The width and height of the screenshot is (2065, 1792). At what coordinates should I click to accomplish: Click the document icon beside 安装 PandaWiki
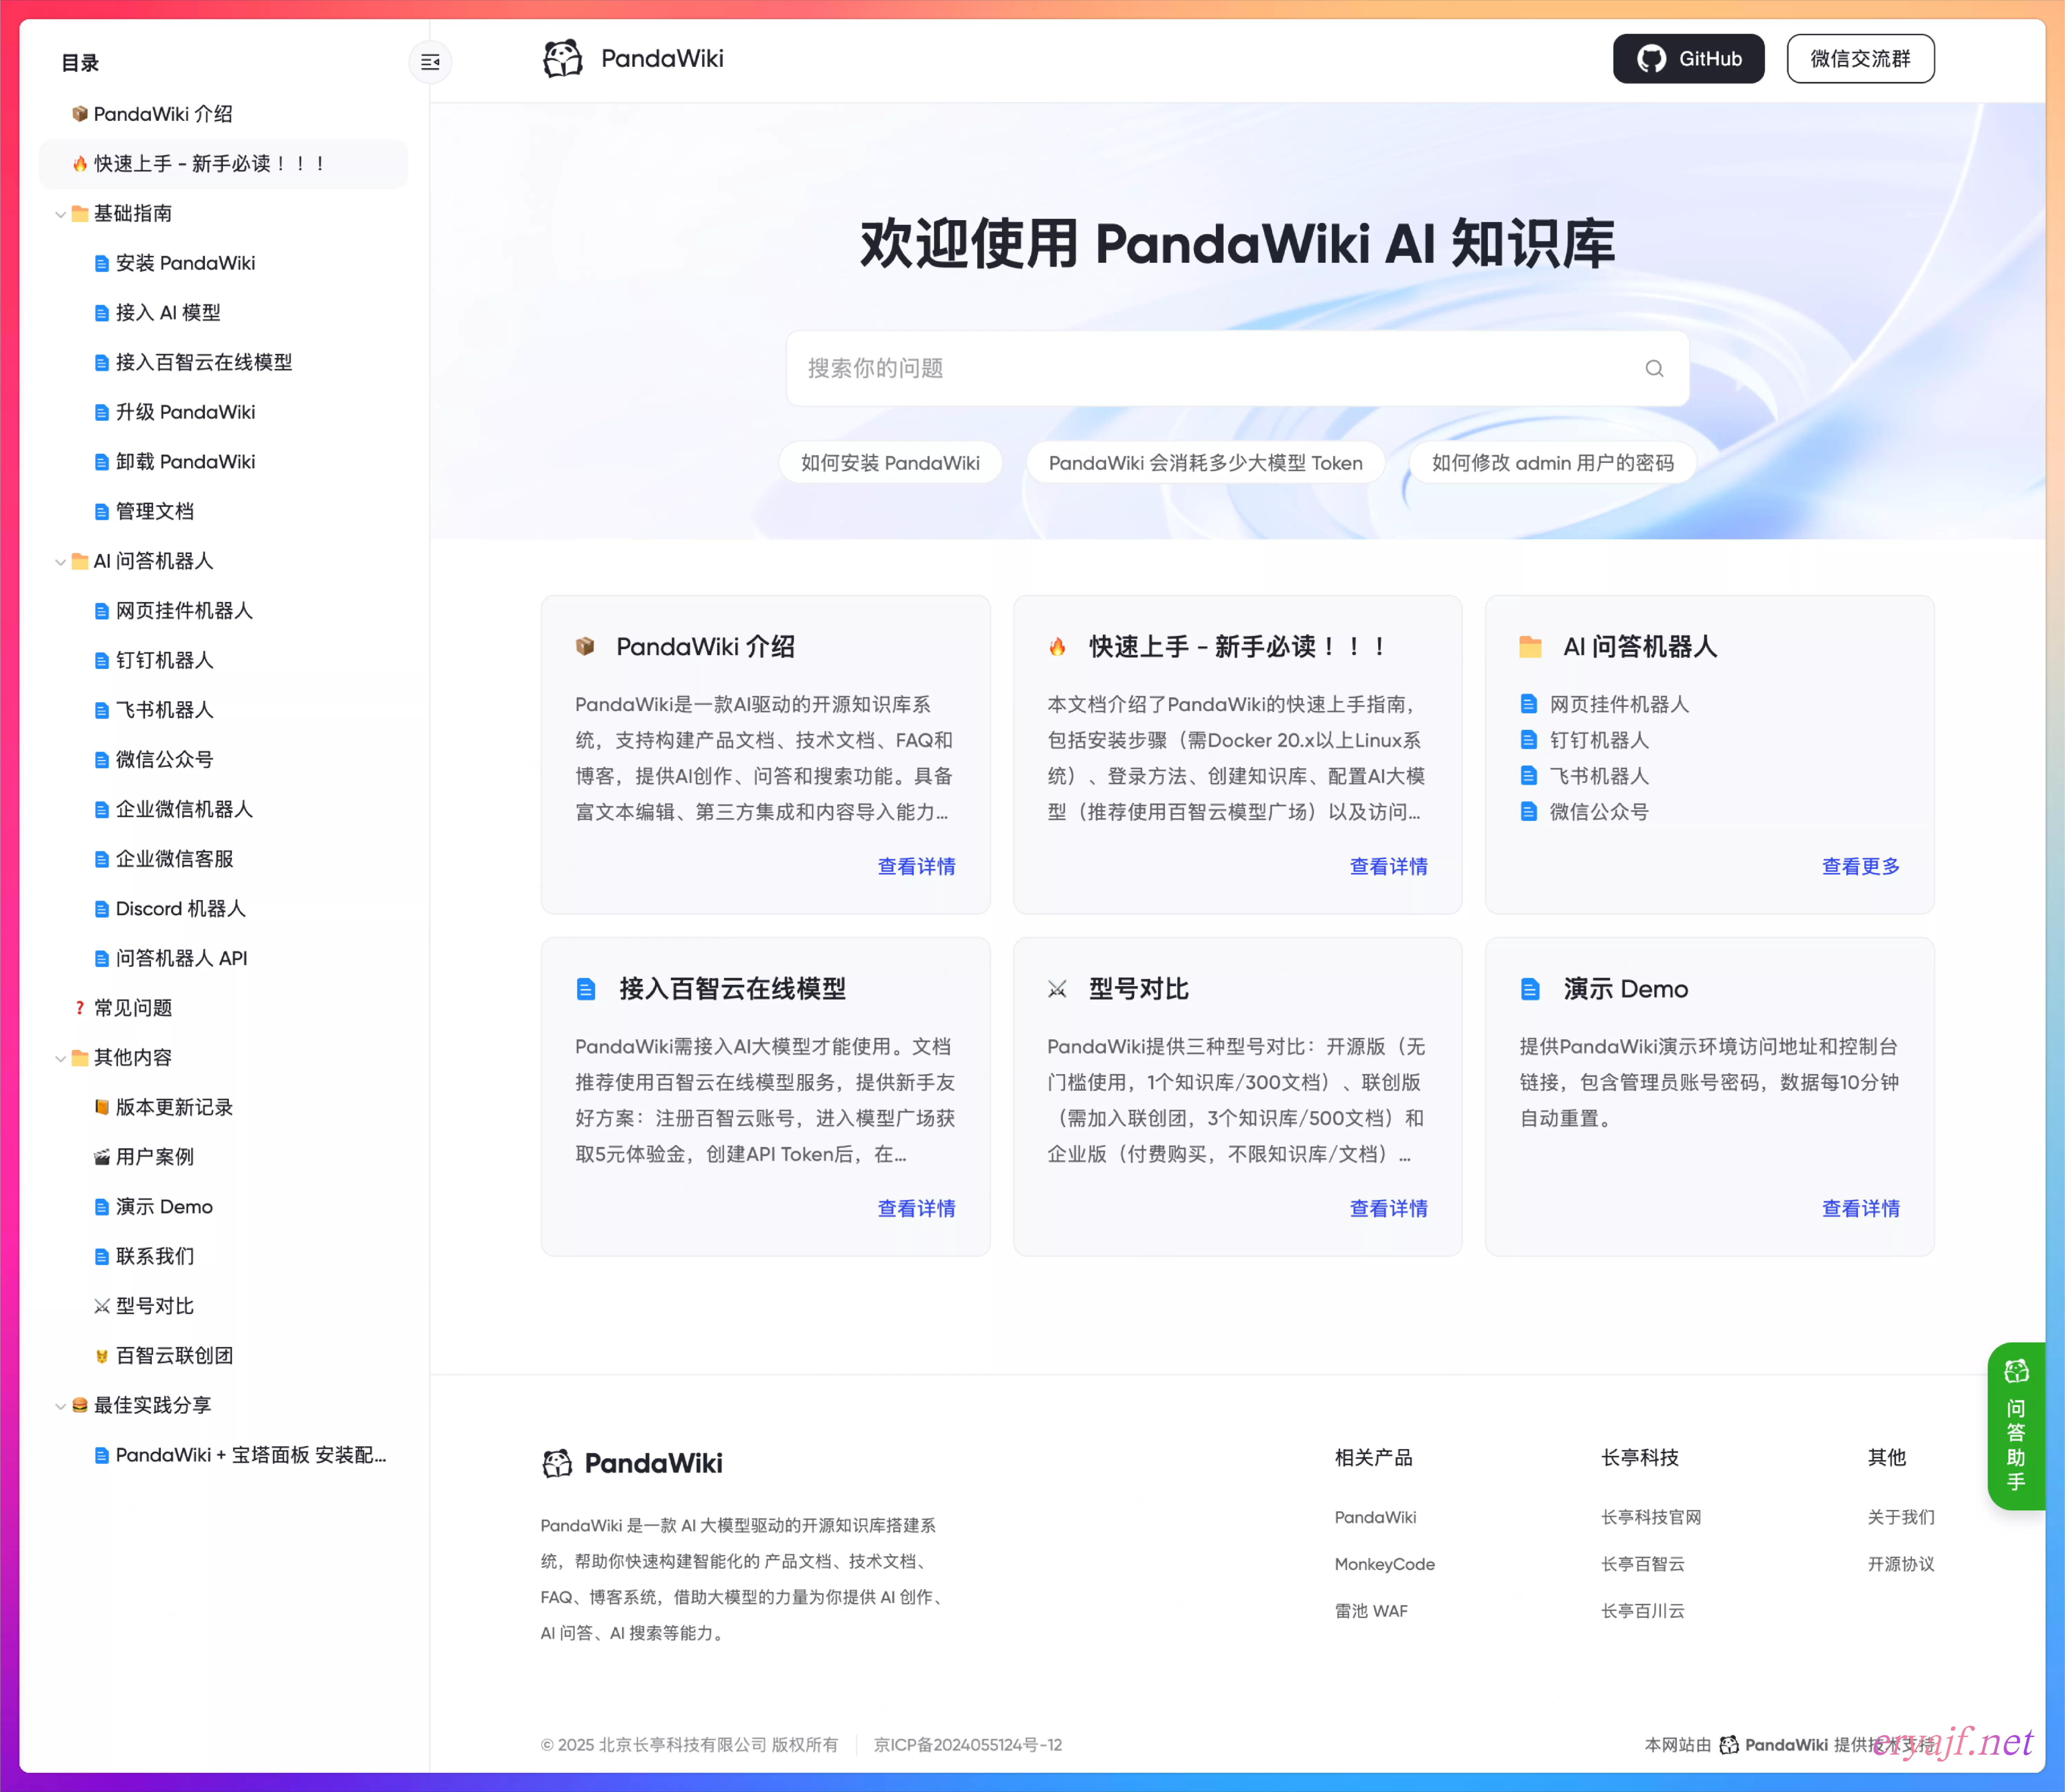click(102, 263)
